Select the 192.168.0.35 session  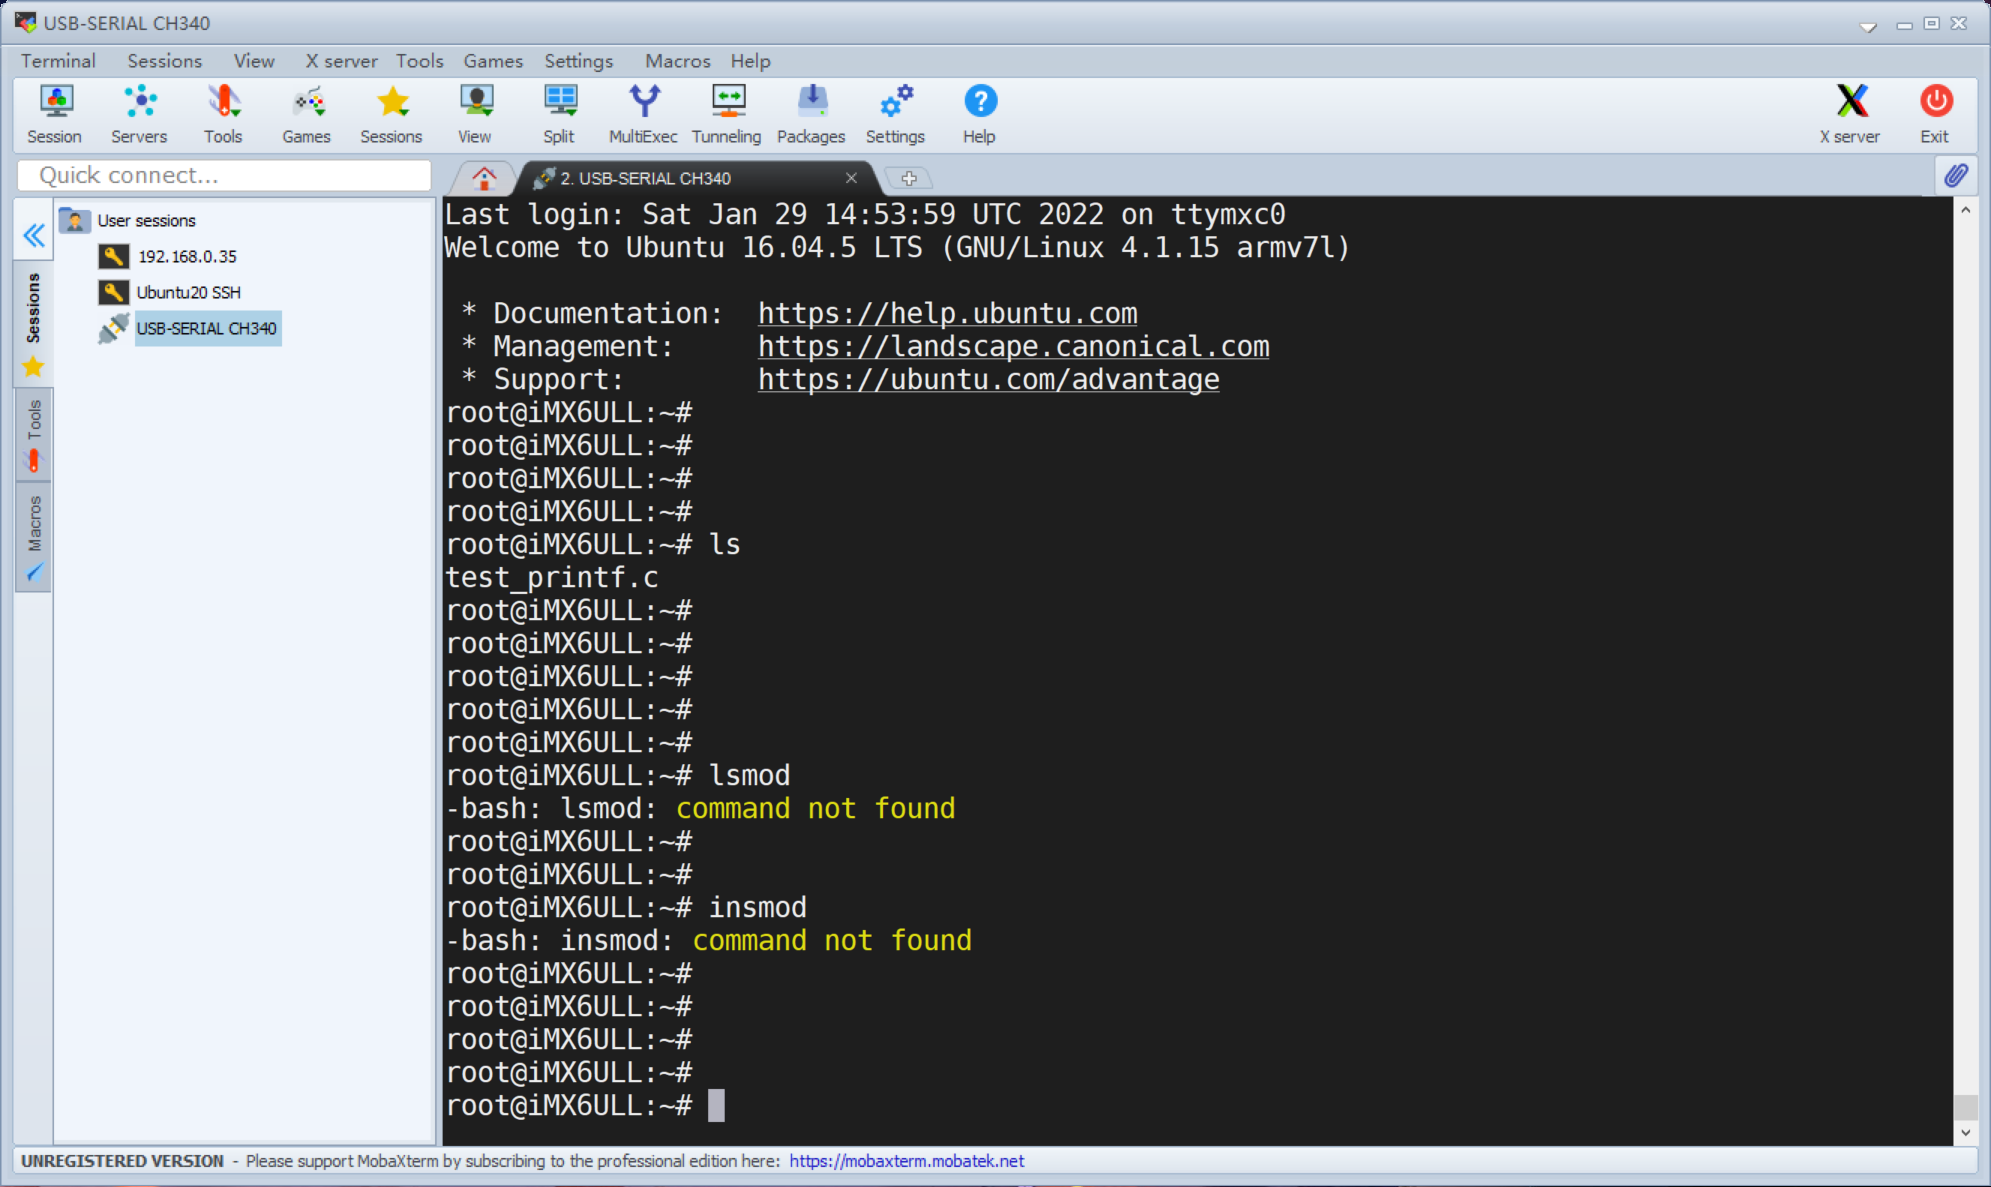point(187,256)
